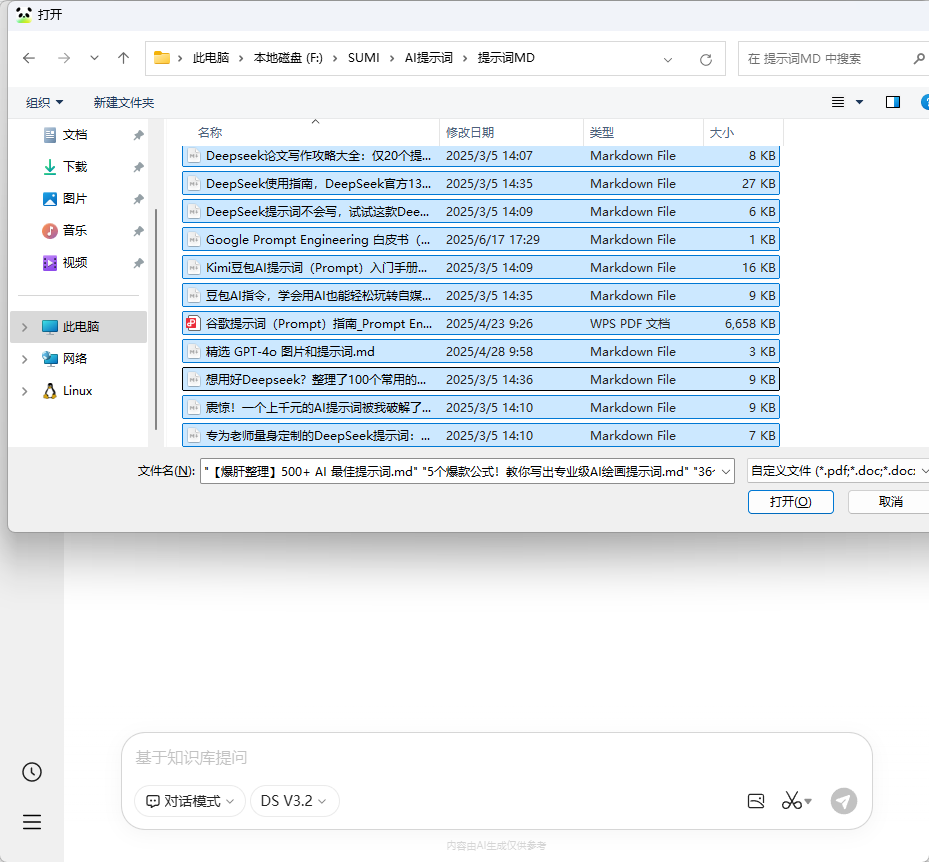Open the 对话模式 mode dropdown
Image resolution: width=929 pixels, height=862 pixels.
[x=190, y=801]
